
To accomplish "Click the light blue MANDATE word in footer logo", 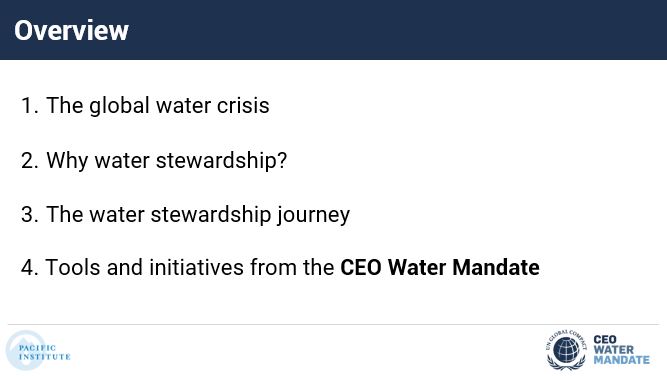I will 621,360.
